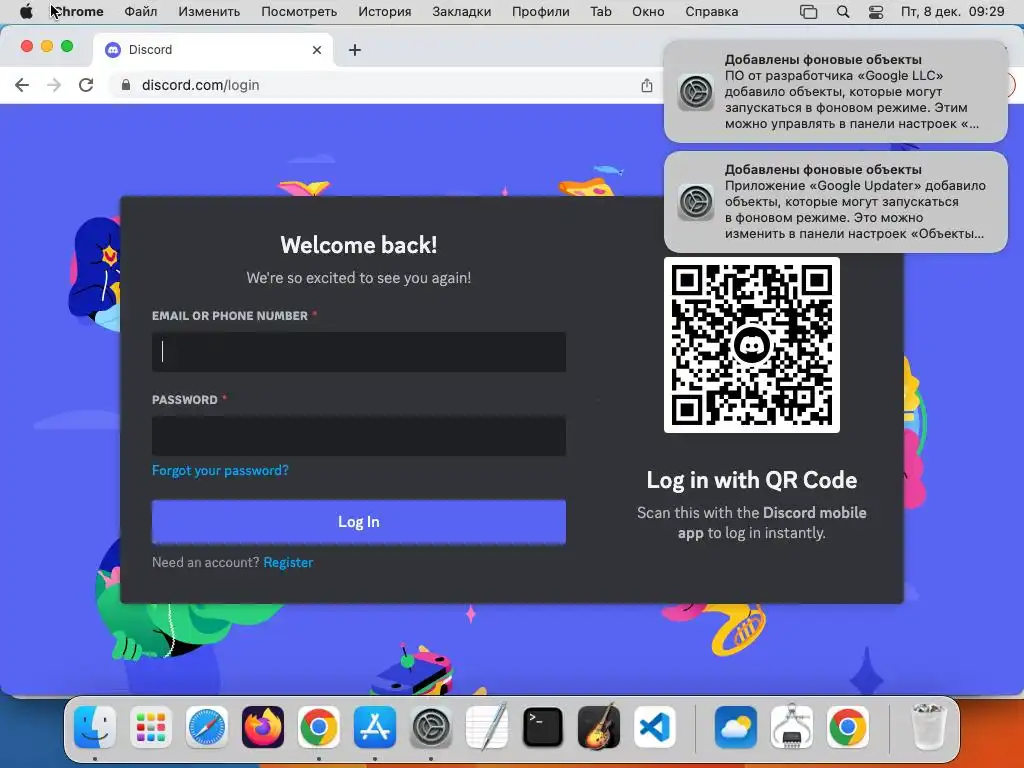
Task: Open Finder from the Dock
Action: click(95, 727)
